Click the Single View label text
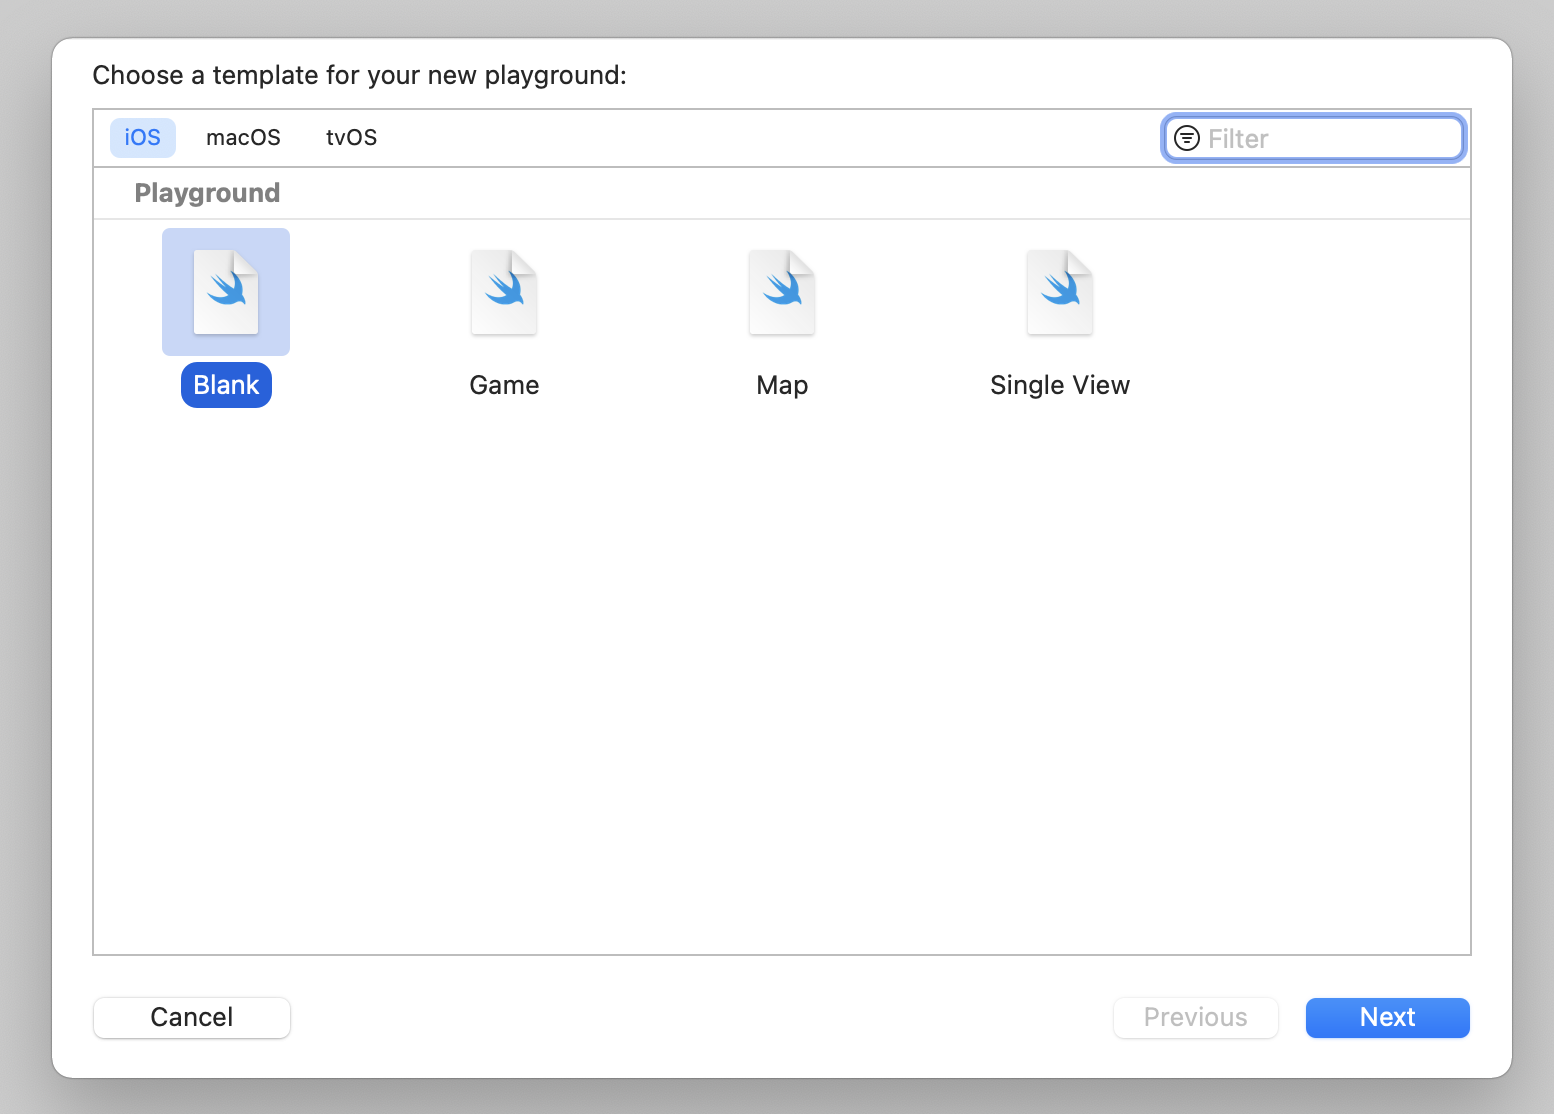The height and width of the screenshot is (1114, 1554). click(x=1060, y=385)
